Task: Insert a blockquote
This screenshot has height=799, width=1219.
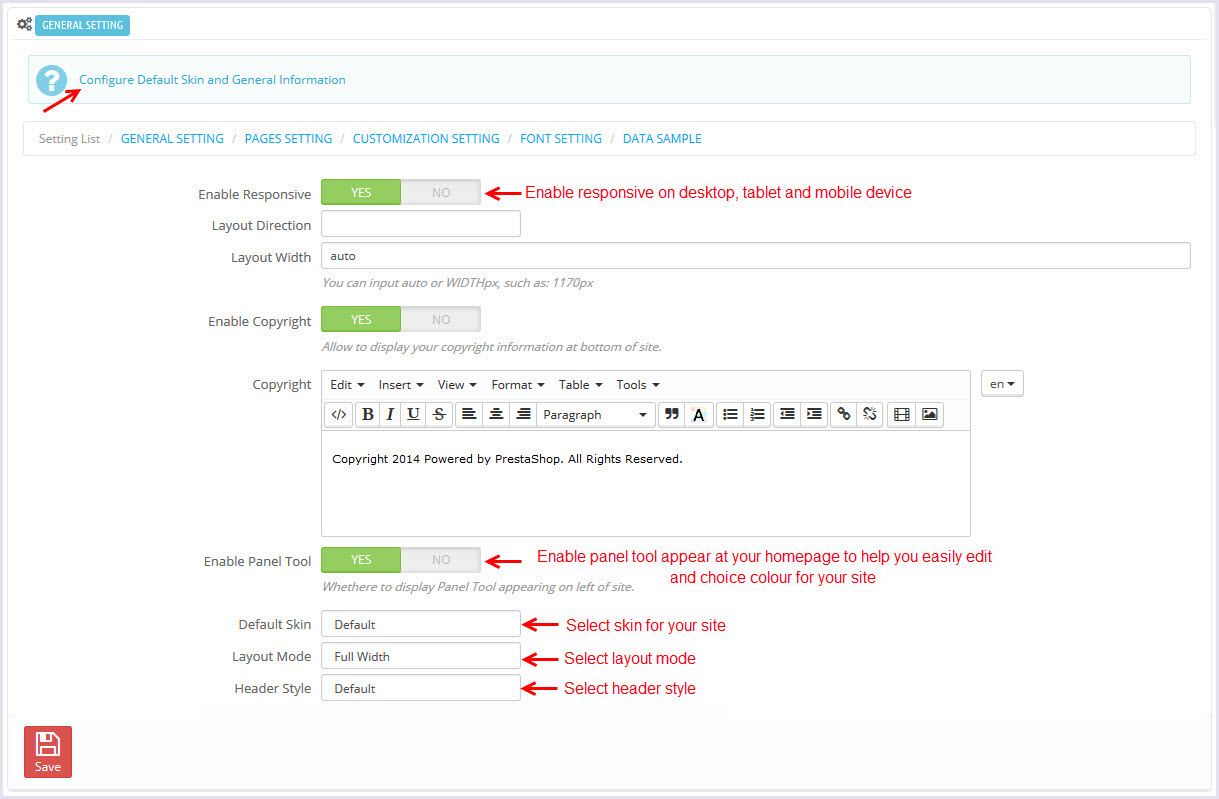Action: (x=672, y=415)
